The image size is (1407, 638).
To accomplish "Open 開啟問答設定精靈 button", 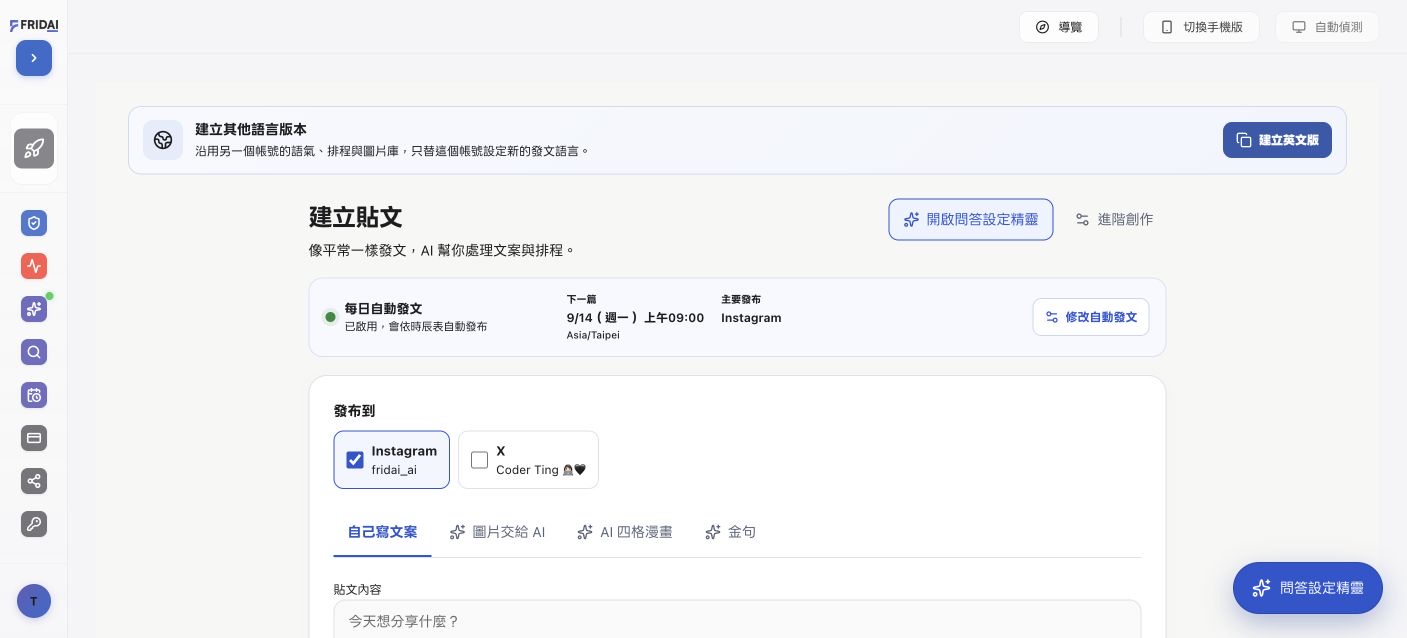I will 971,219.
